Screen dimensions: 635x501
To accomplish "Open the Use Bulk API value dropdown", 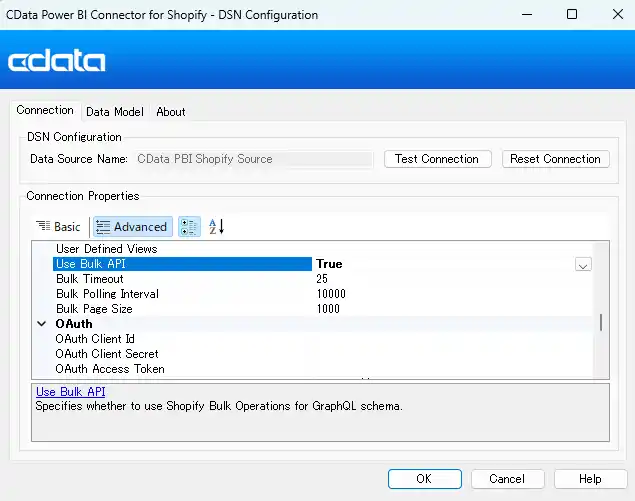I will pos(583,264).
